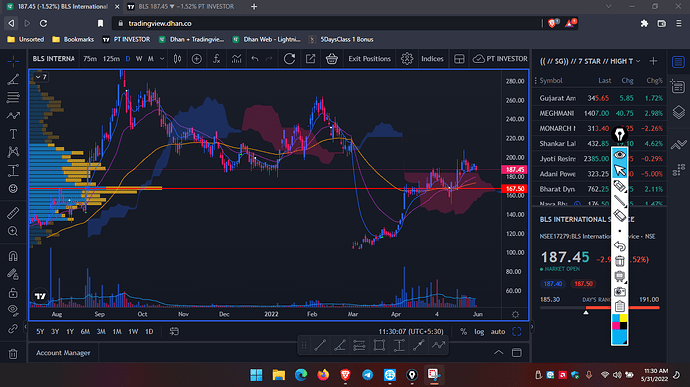This screenshot has height=387, width=690.
Task: Open the prediction and measurement tool
Action: click(13, 170)
